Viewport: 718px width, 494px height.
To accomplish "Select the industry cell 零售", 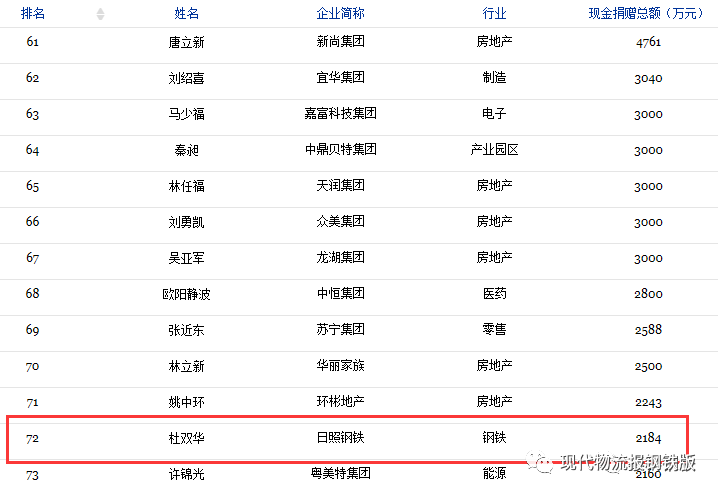I will click(494, 329).
